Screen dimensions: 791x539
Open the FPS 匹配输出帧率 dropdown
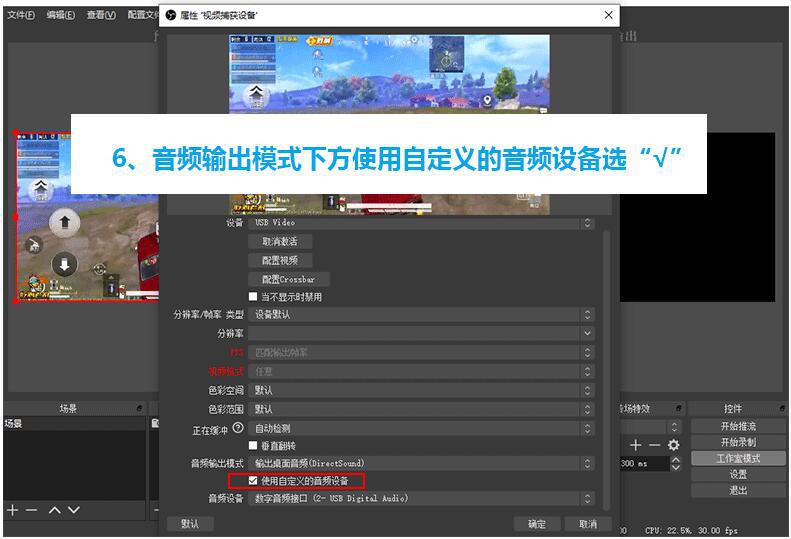[421, 352]
